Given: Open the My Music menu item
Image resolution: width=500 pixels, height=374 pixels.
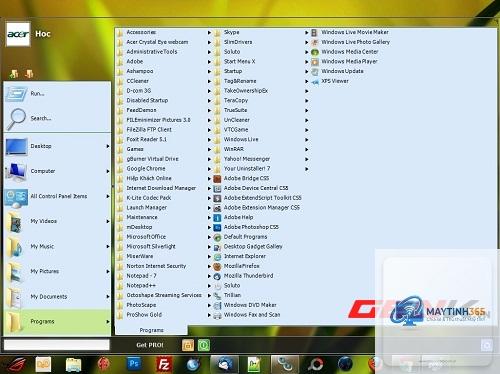Looking at the screenshot, I should (x=57, y=247).
